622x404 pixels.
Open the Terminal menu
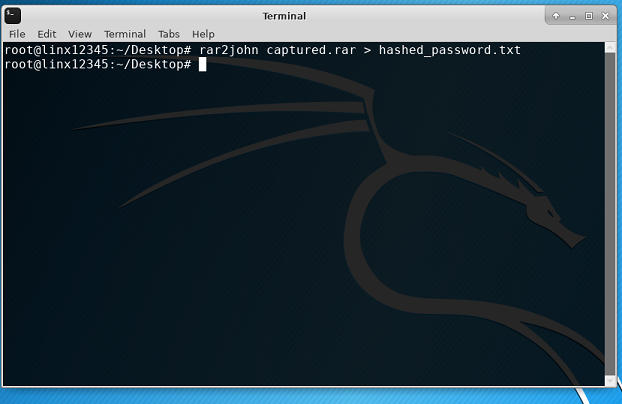[125, 34]
